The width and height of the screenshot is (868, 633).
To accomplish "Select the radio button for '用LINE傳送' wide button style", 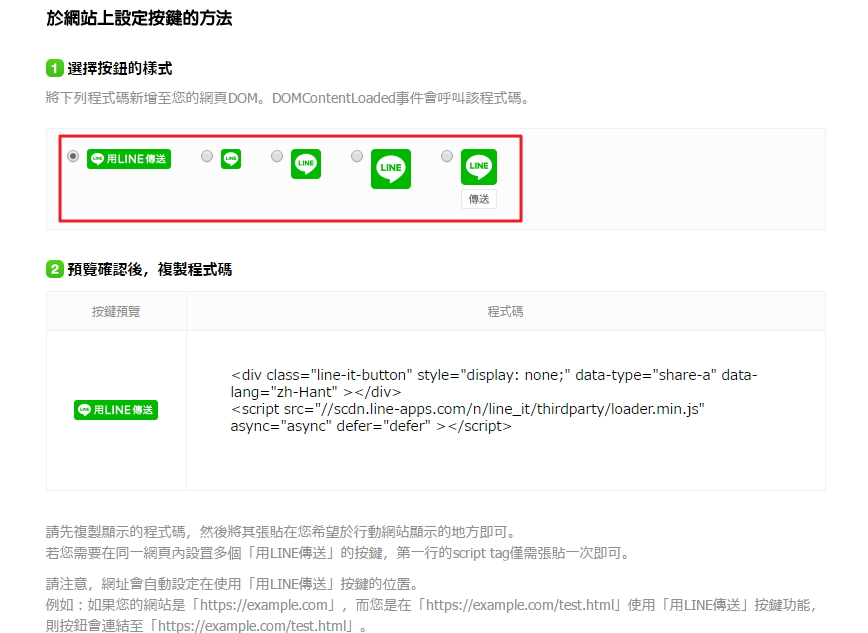I will pyautogui.click(x=73, y=156).
